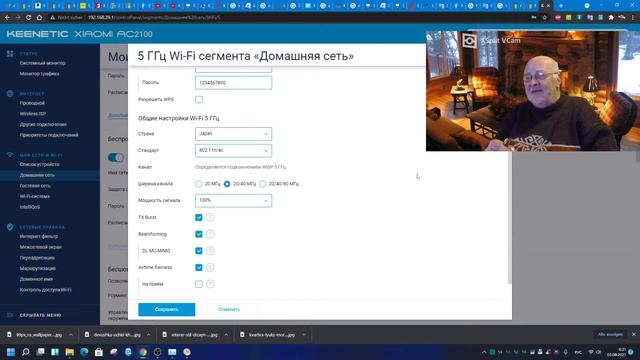This screenshot has width=640, height=360.
Task: Open help for Beamforming option
Action: (210, 234)
